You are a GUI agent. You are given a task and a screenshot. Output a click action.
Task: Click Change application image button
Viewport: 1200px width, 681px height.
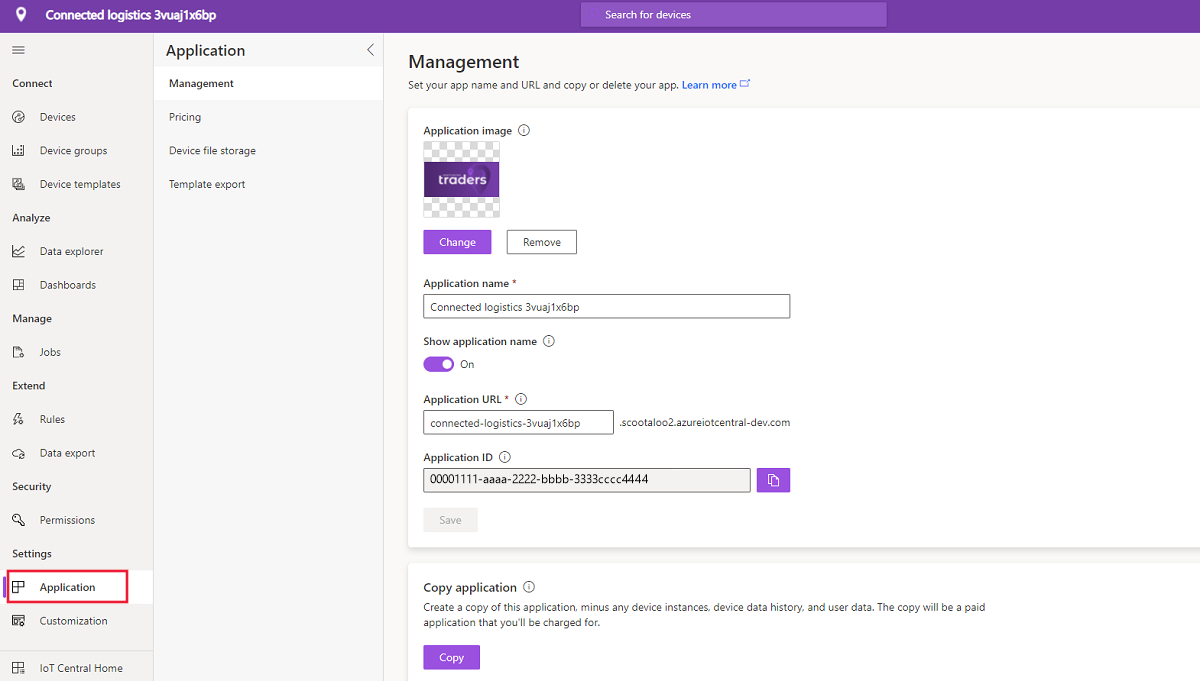coord(457,242)
